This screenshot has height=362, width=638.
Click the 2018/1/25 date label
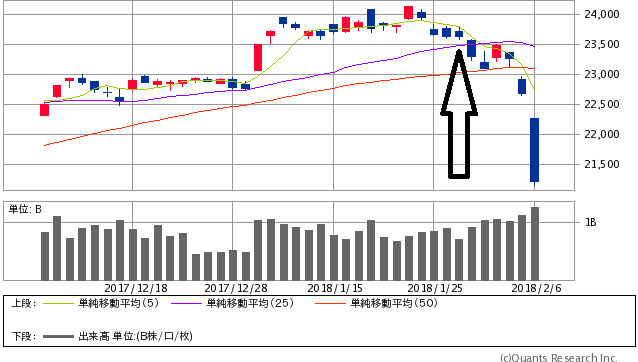435,288
